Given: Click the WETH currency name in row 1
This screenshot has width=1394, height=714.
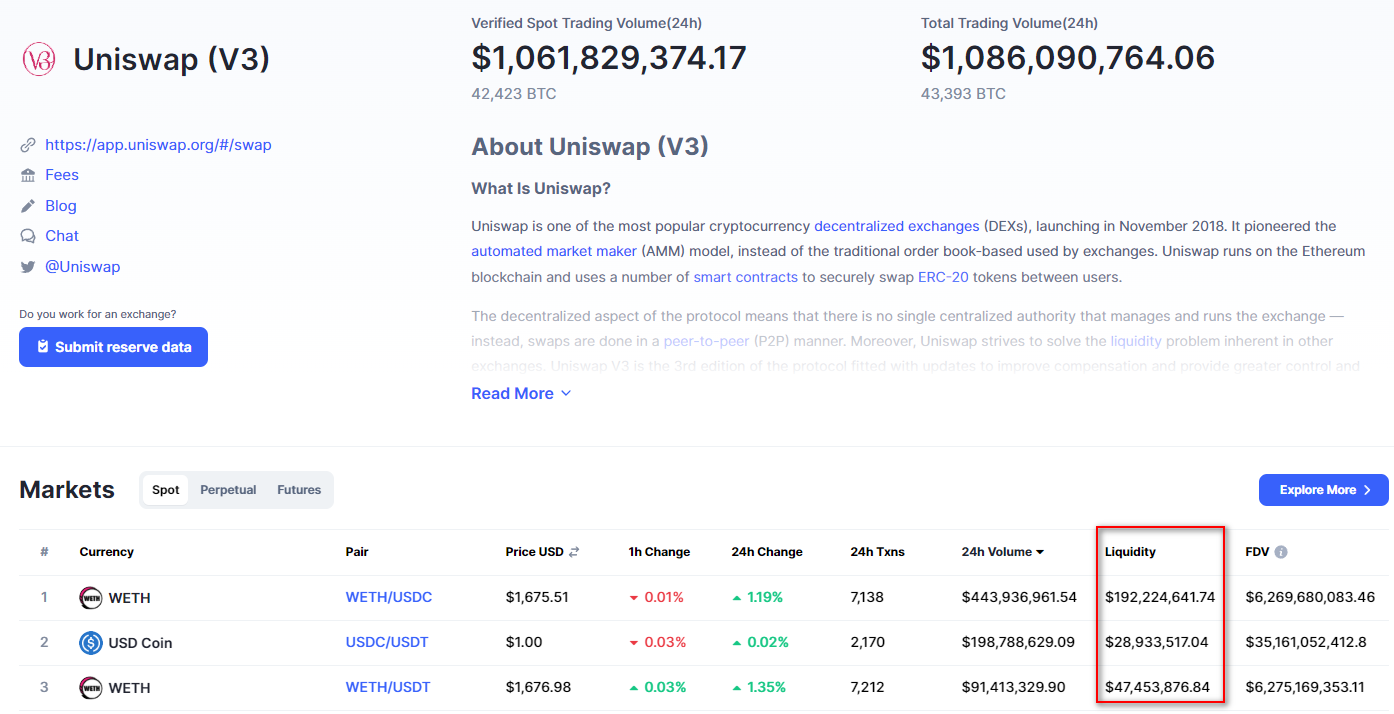Looking at the screenshot, I should click(129, 598).
